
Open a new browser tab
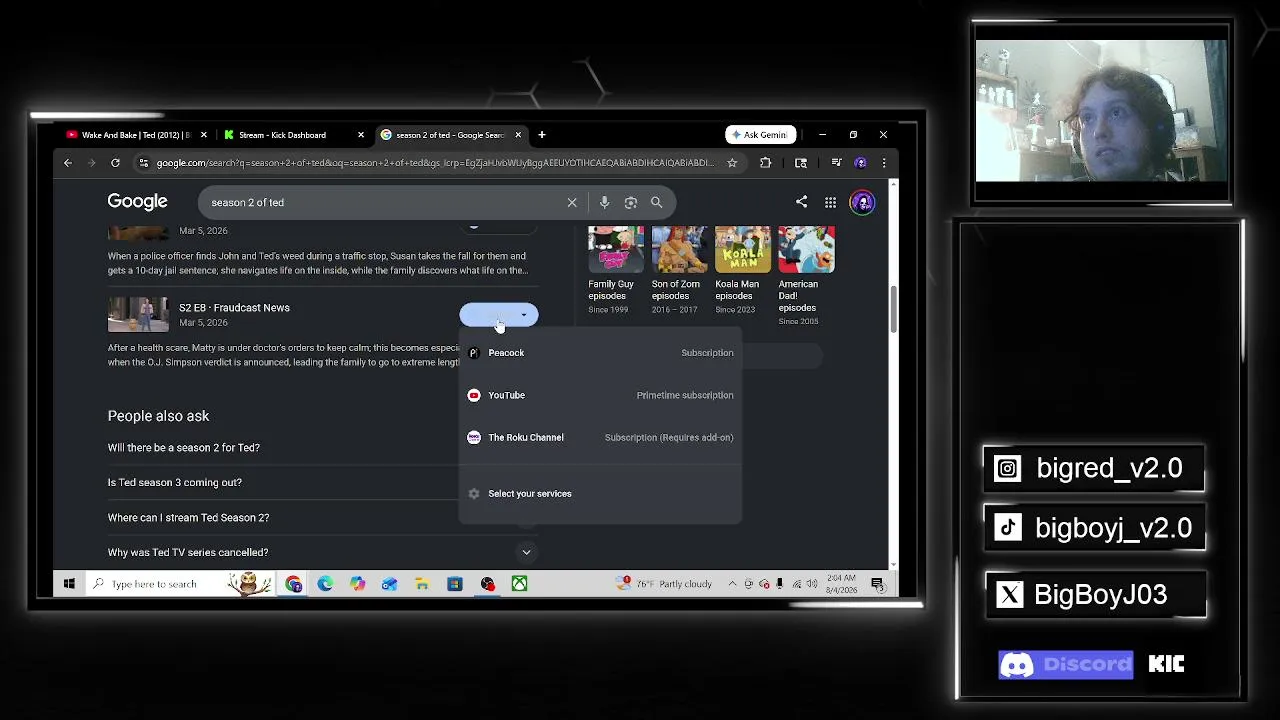542,135
